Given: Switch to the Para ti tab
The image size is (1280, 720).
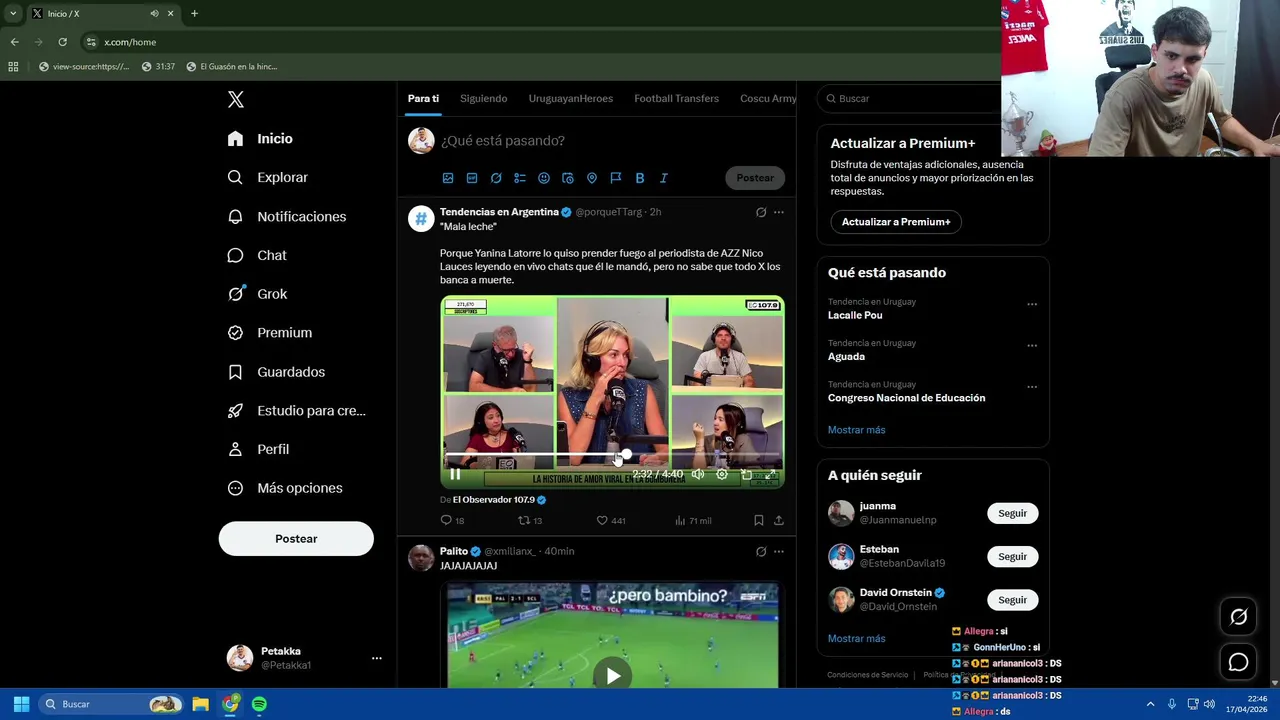Looking at the screenshot, I should coord(423,98).
